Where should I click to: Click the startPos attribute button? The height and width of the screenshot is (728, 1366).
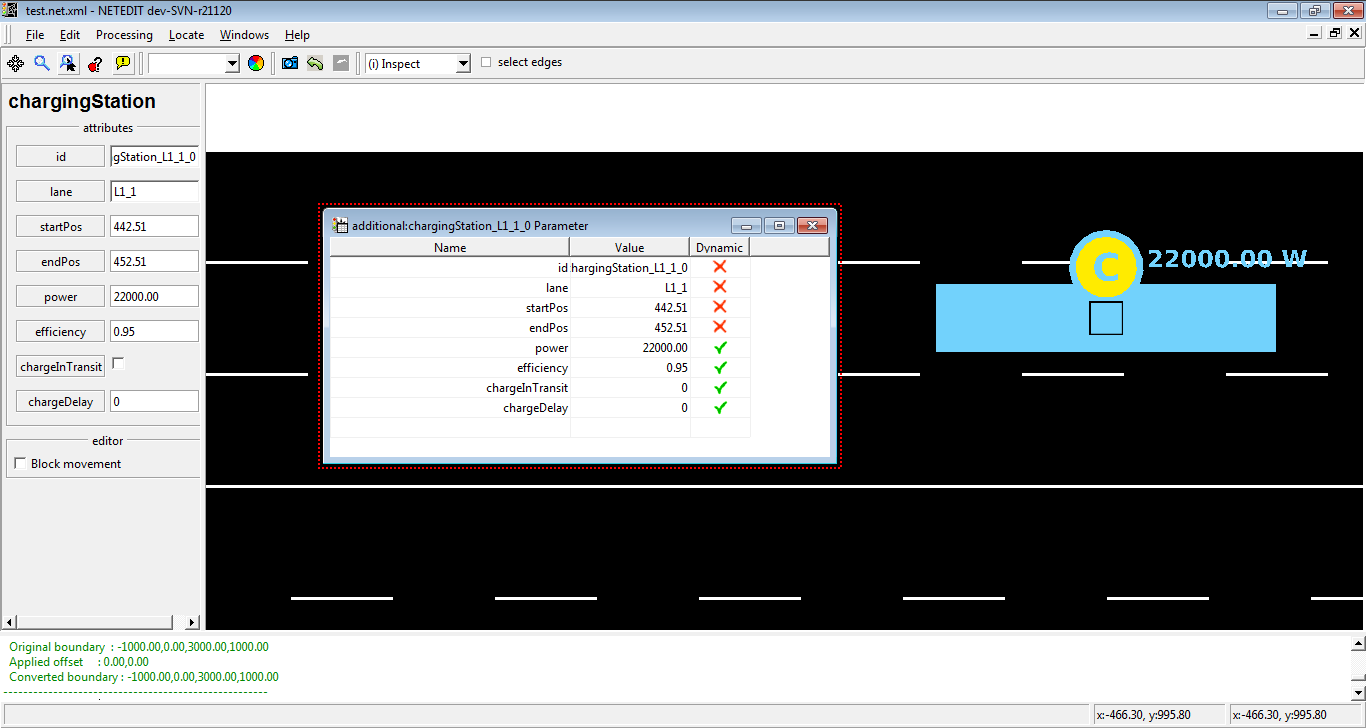[x=60, y=227]
